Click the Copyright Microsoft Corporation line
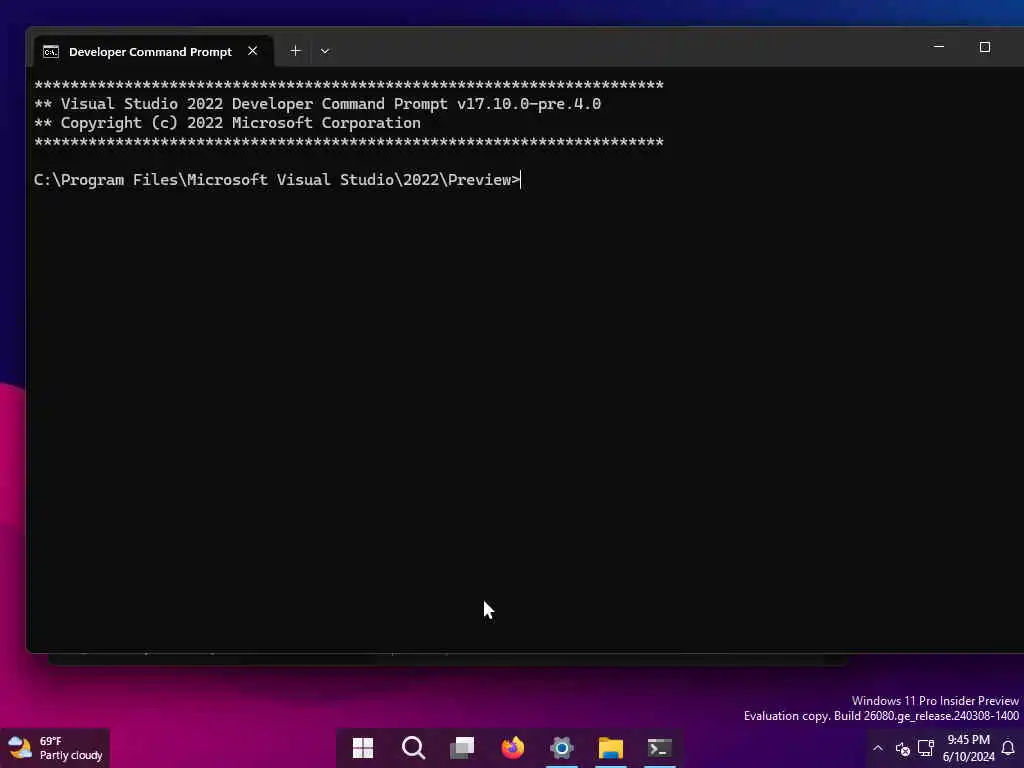 (227, 123)
